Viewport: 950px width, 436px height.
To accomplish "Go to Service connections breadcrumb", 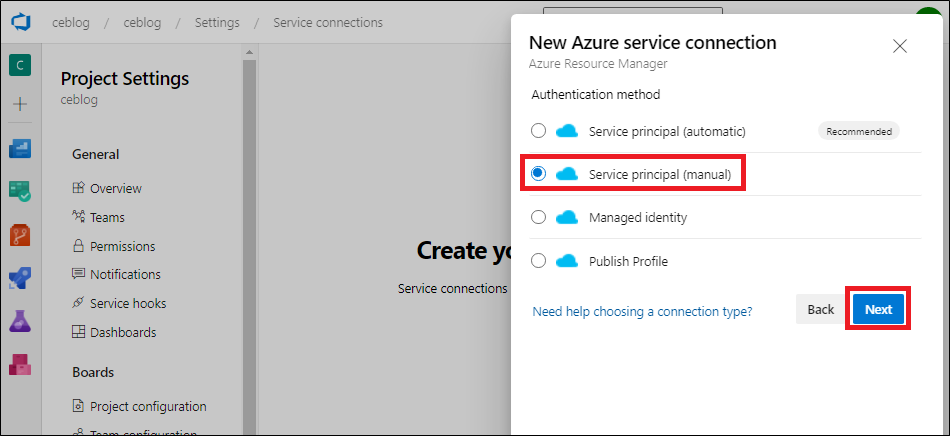I will coord(328,23).
